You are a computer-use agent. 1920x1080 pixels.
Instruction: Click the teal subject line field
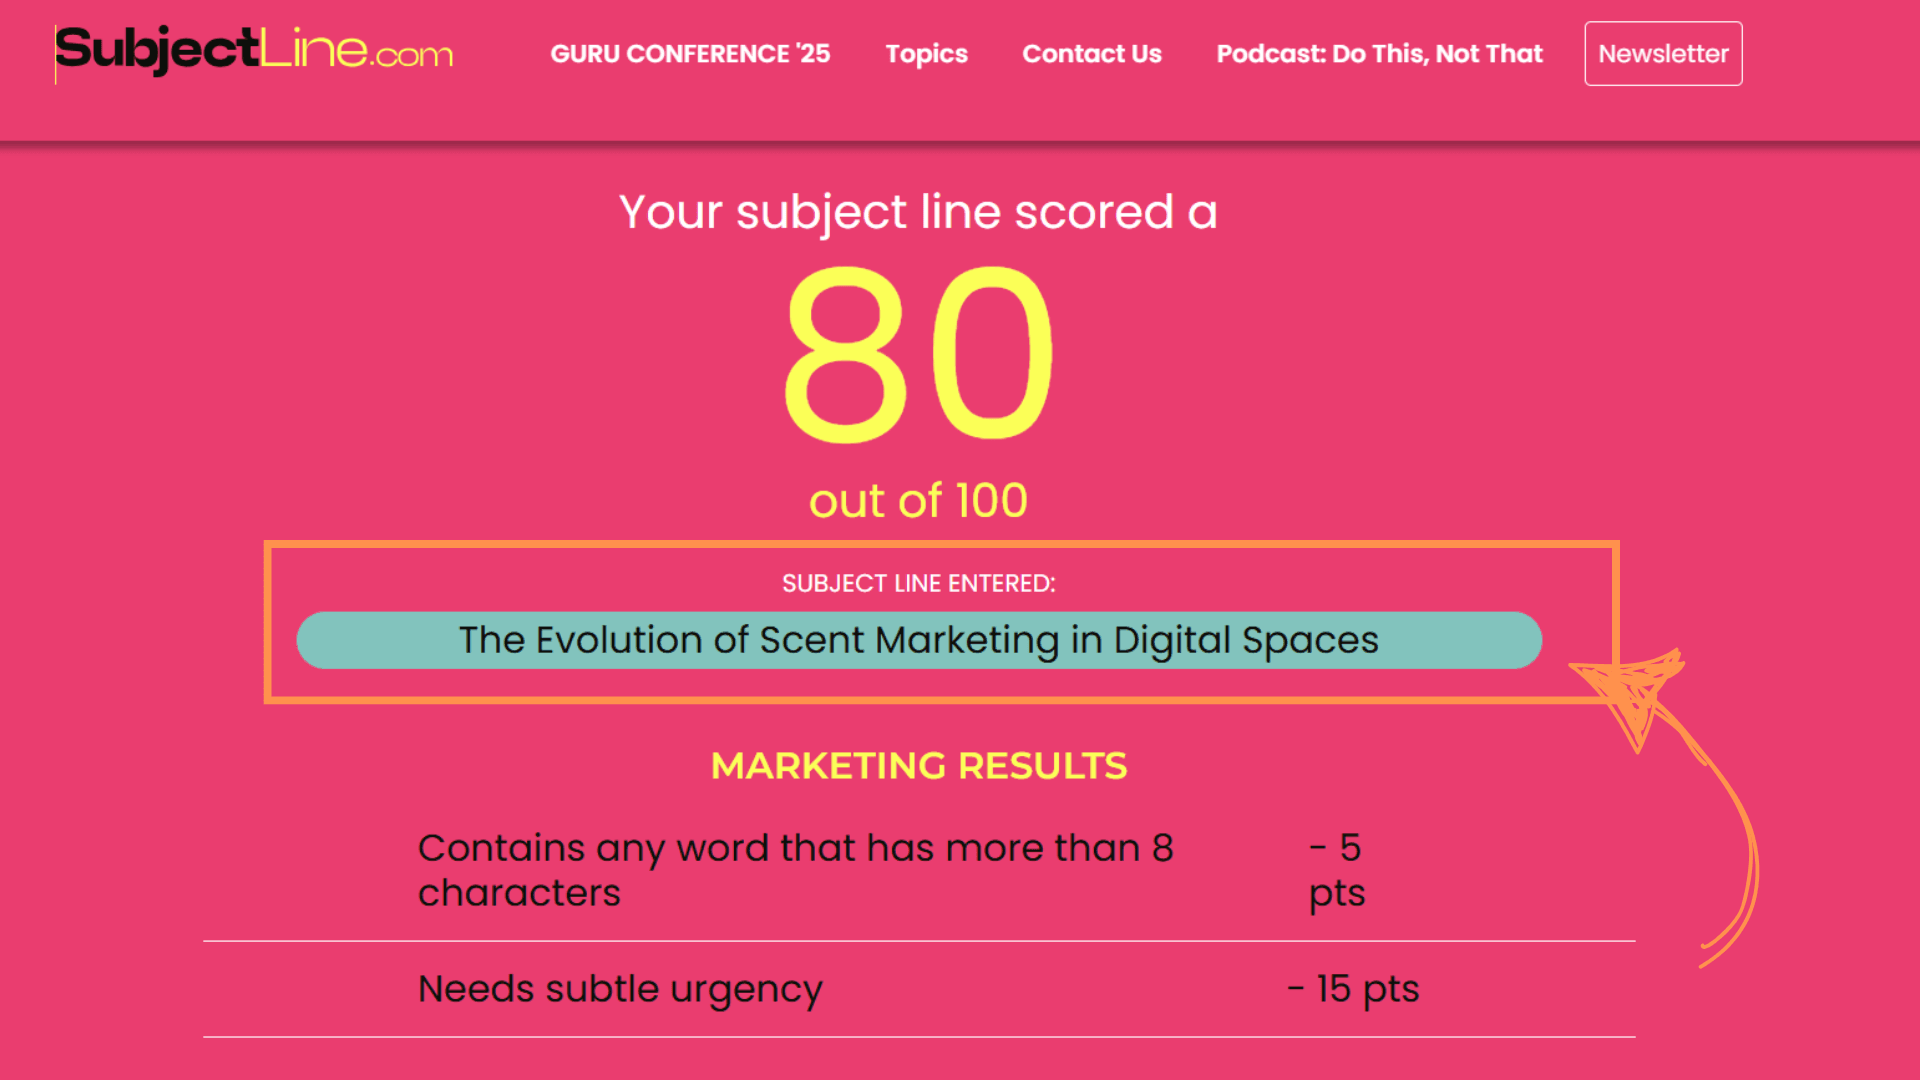tap(918, 640)
